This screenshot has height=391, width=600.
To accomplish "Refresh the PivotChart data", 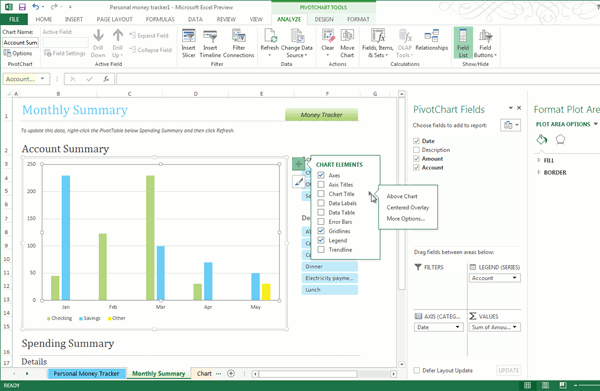I will click(270, 43).
